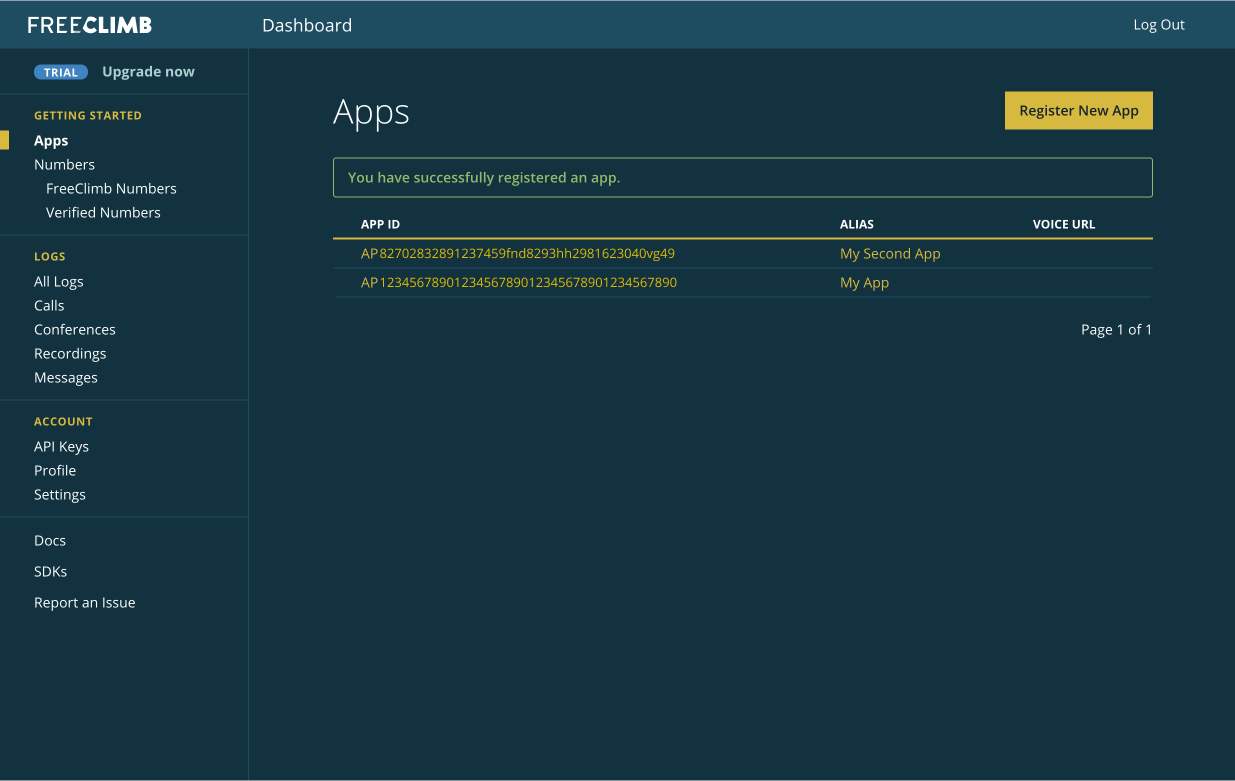Open the Messages log

tap(66, 378)
